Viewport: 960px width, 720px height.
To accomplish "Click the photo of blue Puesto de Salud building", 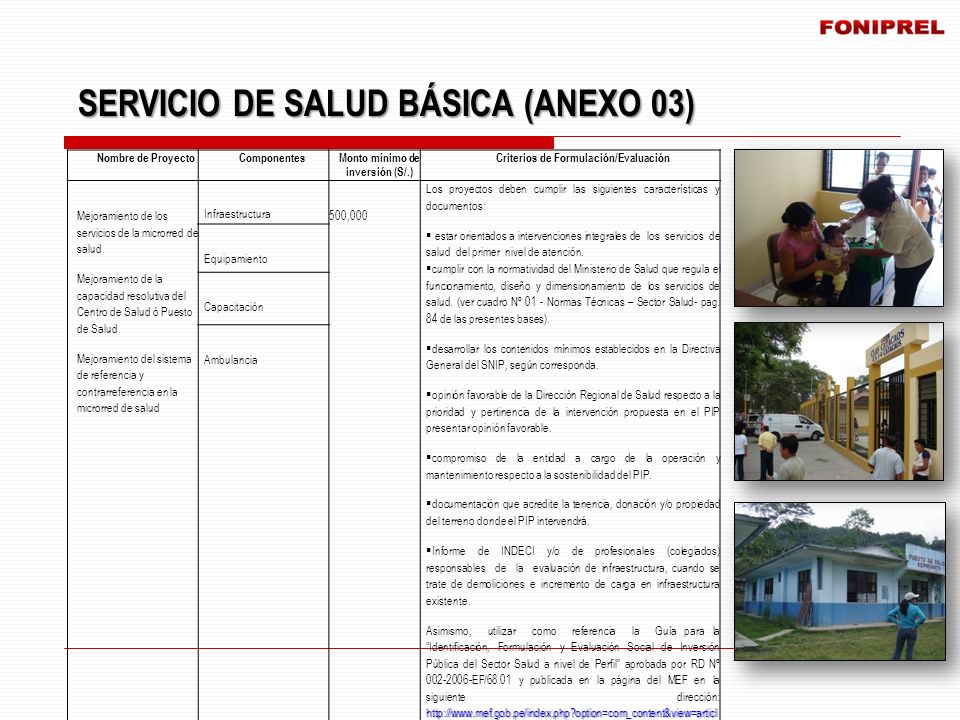I will 839,582.
